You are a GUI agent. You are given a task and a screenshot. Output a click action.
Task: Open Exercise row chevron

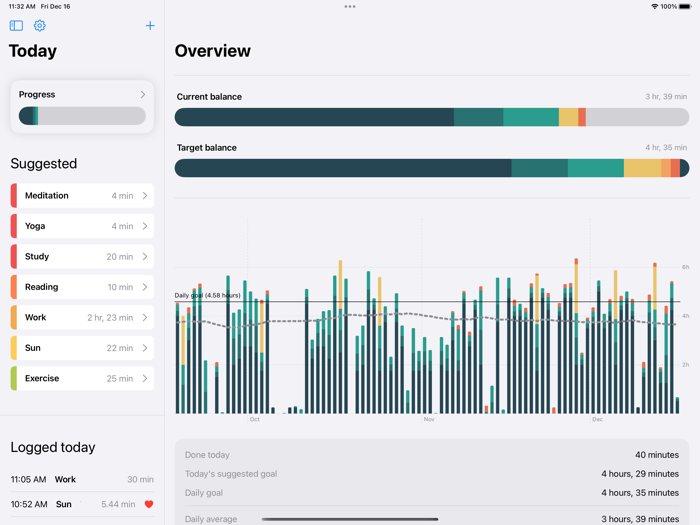145,378
